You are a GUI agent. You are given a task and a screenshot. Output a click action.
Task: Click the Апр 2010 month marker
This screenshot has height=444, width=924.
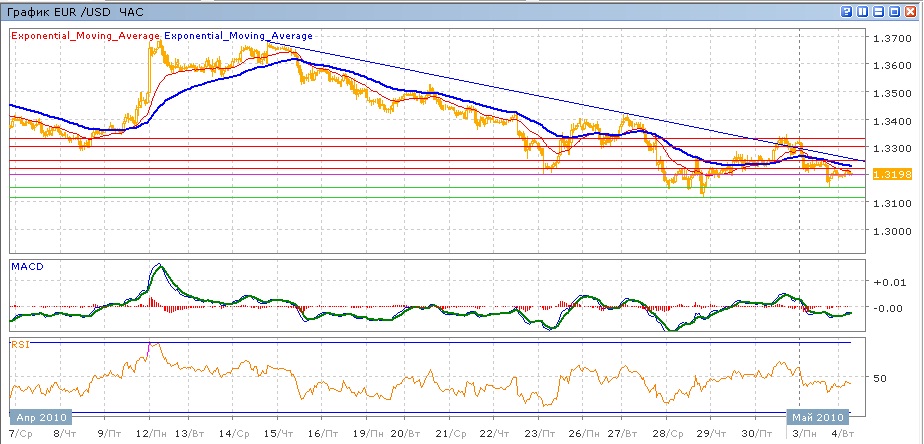coord(38,415)
